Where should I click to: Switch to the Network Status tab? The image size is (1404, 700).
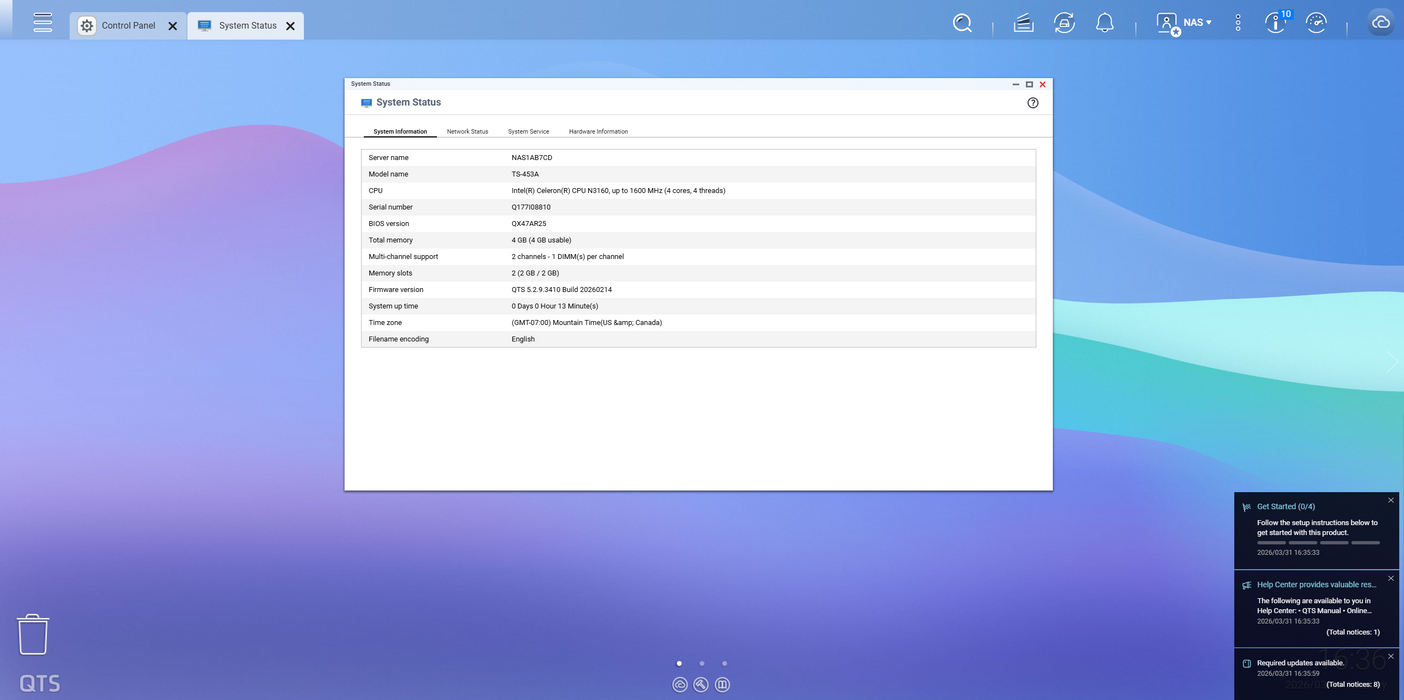(x=467, y=131)
